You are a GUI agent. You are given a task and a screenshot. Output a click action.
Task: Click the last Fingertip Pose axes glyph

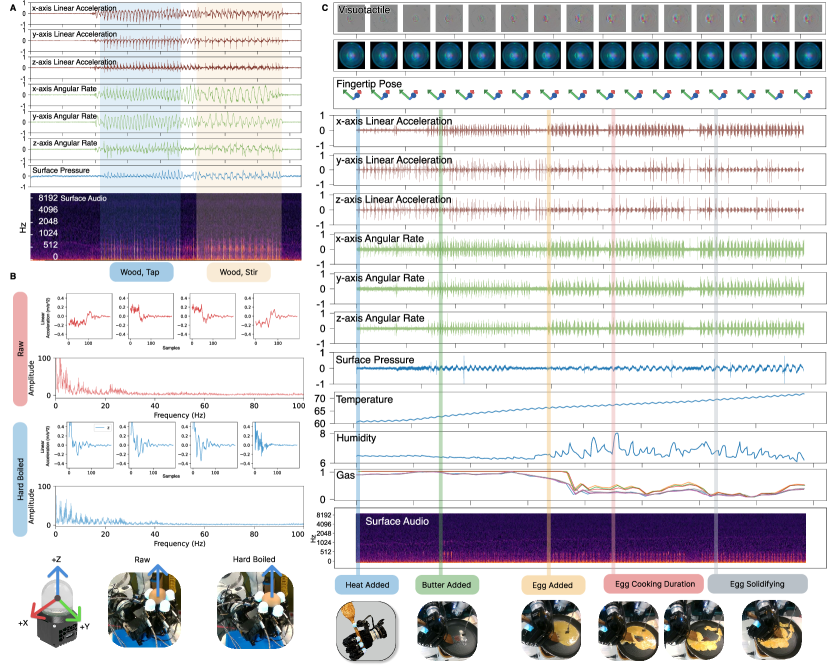coord(804,95)
